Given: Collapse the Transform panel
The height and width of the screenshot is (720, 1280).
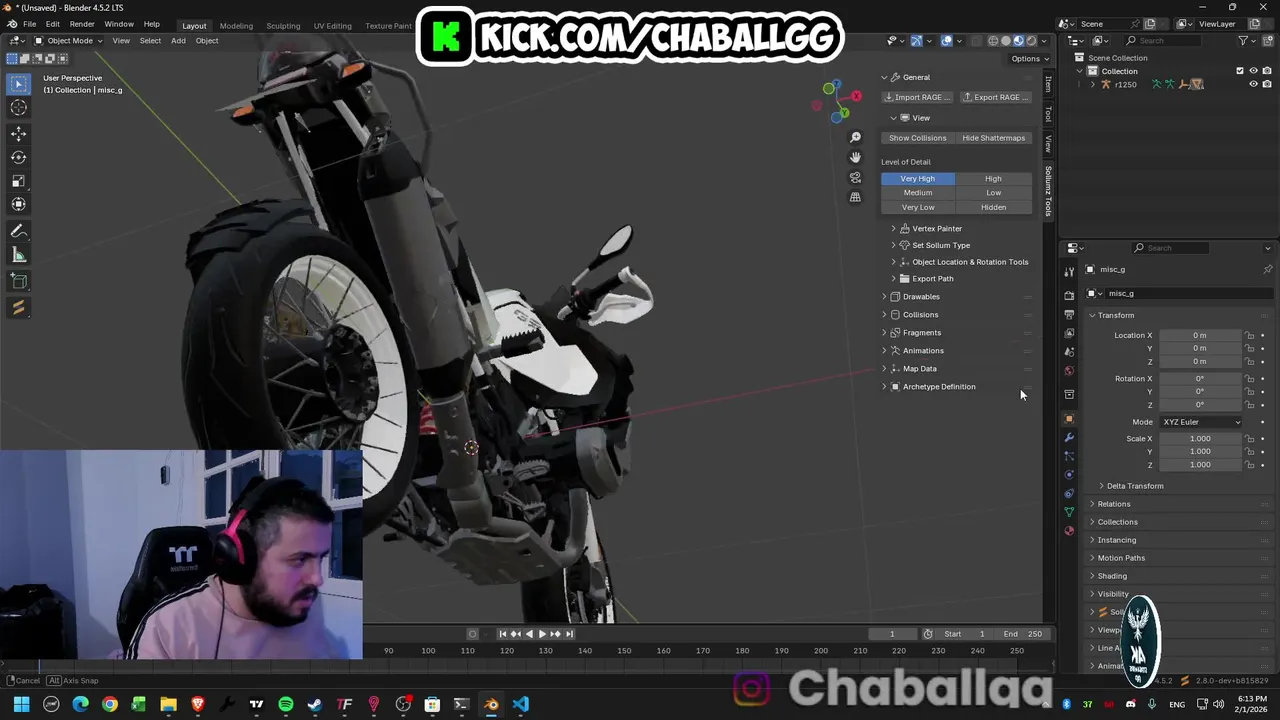Looking at the screenshot, I should (1116, 315).
